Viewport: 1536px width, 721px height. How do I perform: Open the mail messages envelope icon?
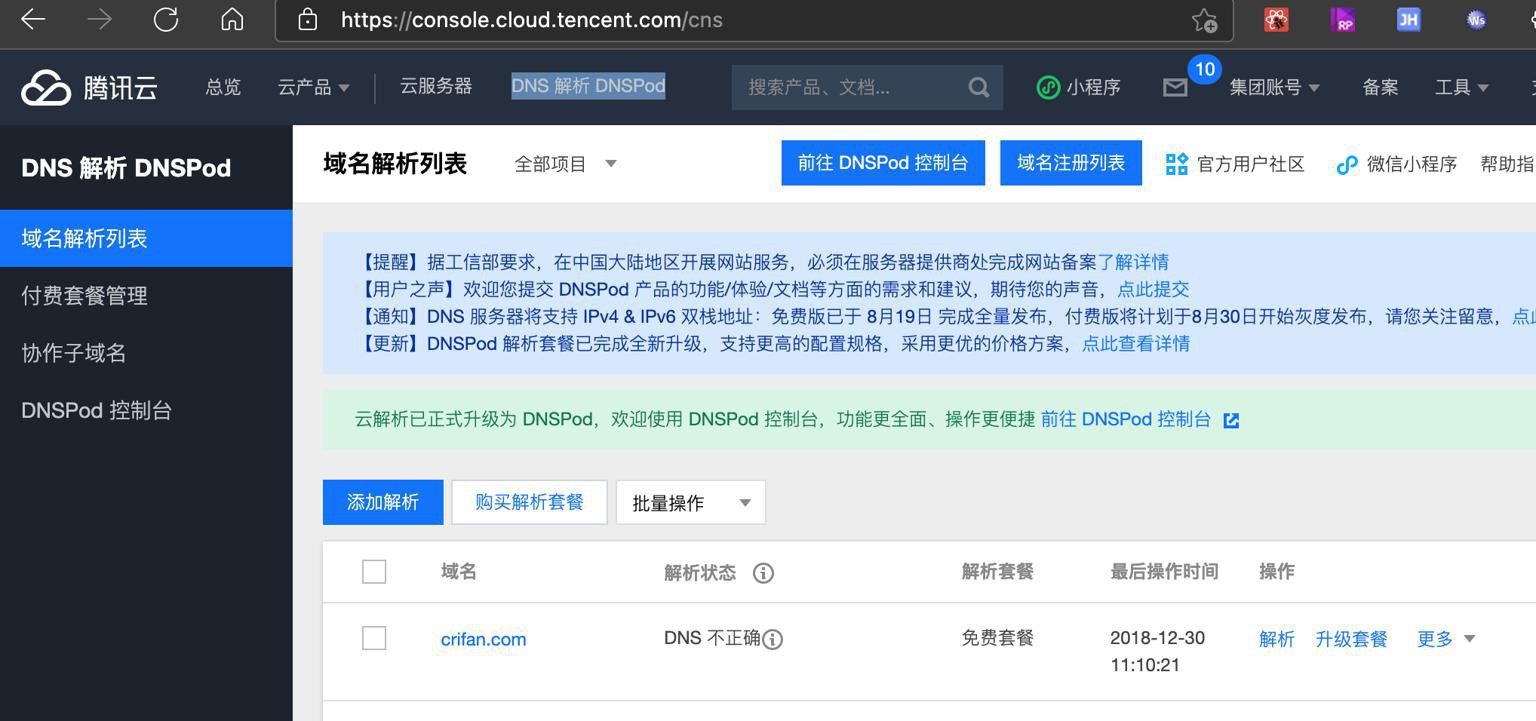pyautogui.click(x=1175, y=88)
